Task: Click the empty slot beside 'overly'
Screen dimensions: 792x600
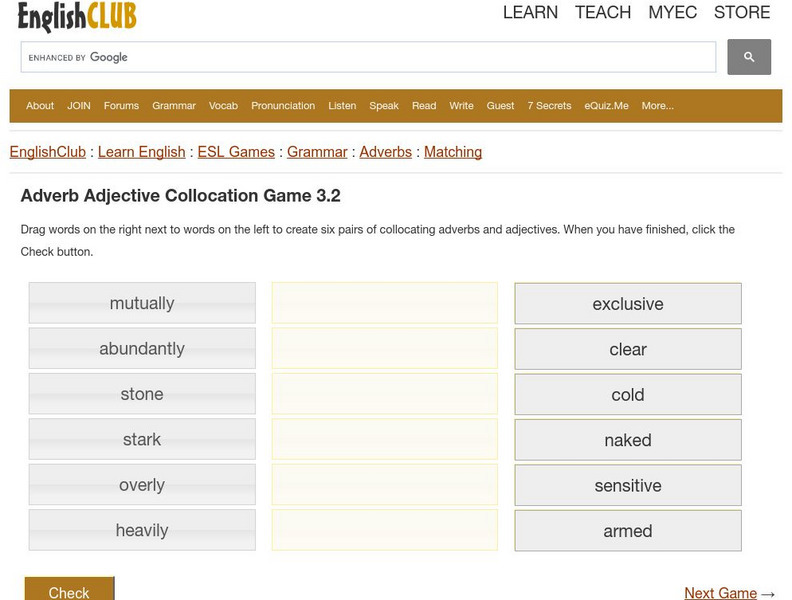Action: pos(384,485)
